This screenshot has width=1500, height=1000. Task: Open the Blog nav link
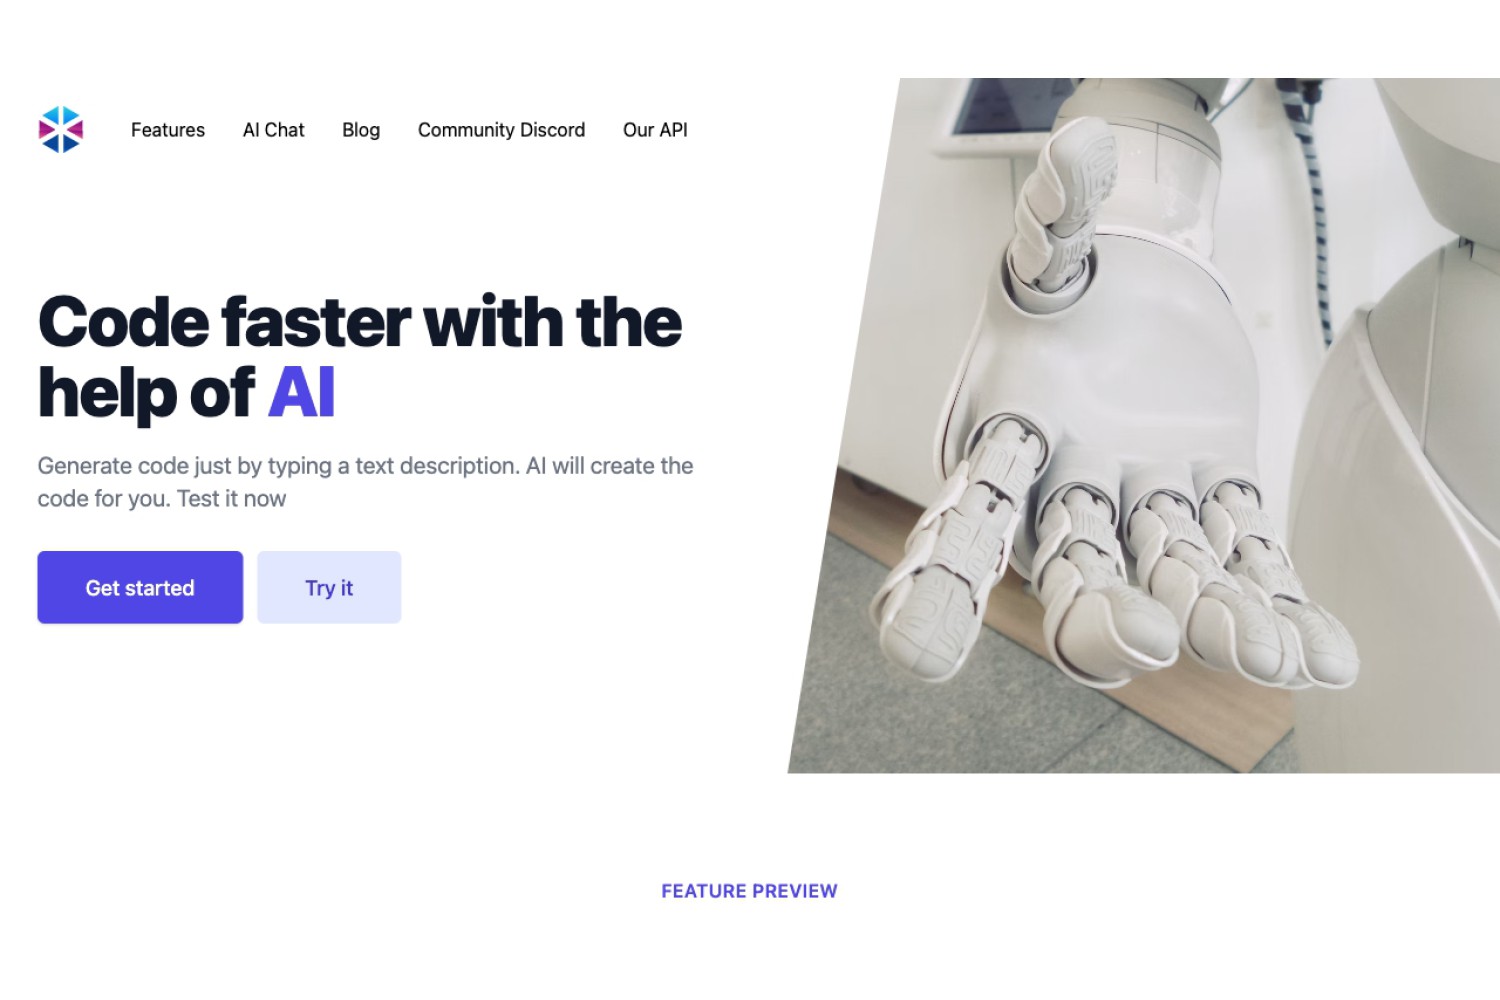[361, 130]
